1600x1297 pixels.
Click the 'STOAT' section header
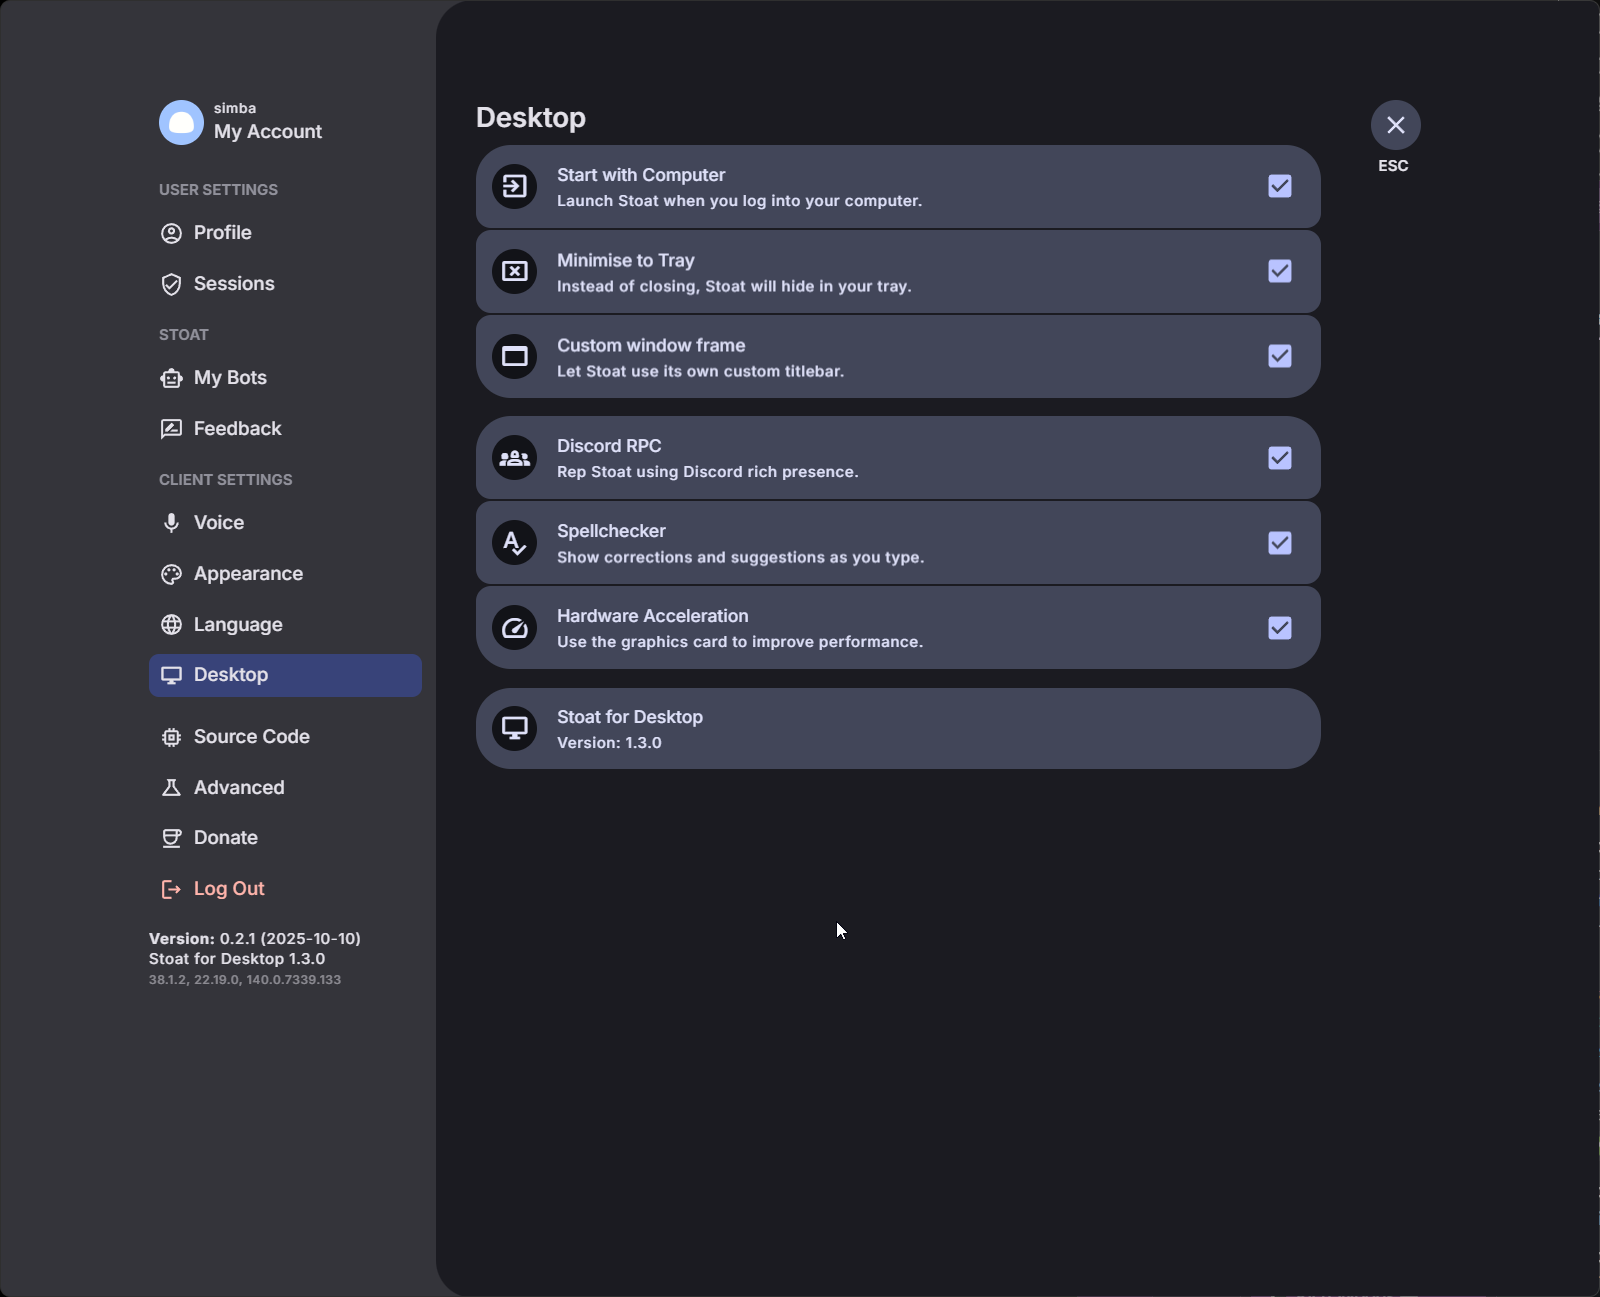point(184,335)
